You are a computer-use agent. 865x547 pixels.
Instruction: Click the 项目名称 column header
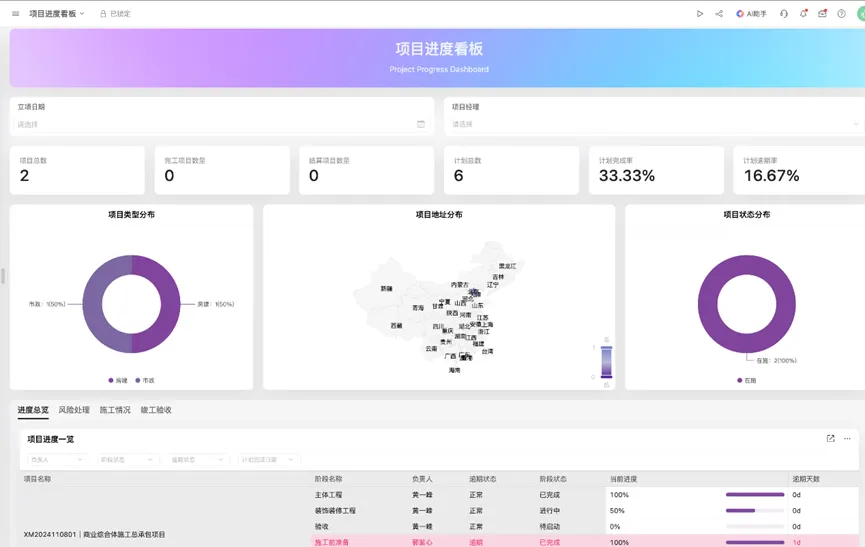(38, 479)
